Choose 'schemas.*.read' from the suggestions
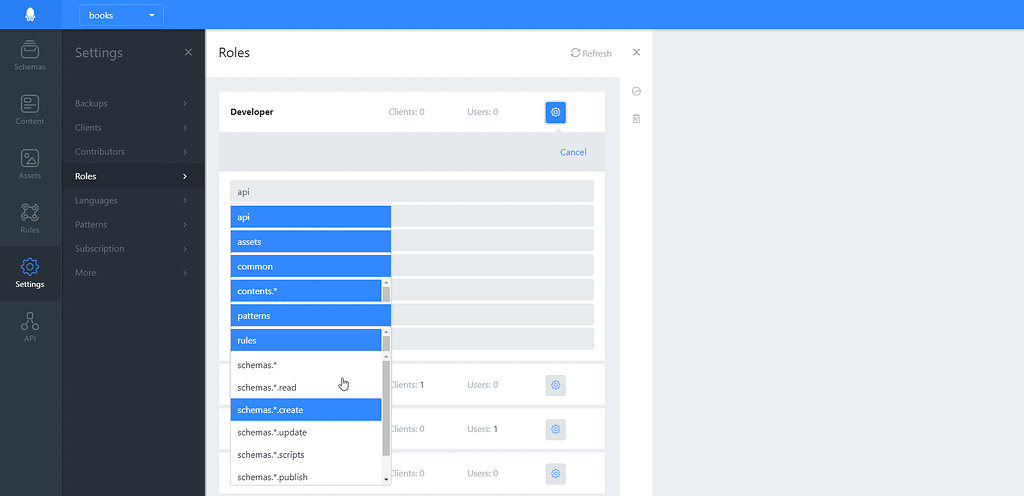Viewport: 1024px width, 496px height. [x=306, y=388]
